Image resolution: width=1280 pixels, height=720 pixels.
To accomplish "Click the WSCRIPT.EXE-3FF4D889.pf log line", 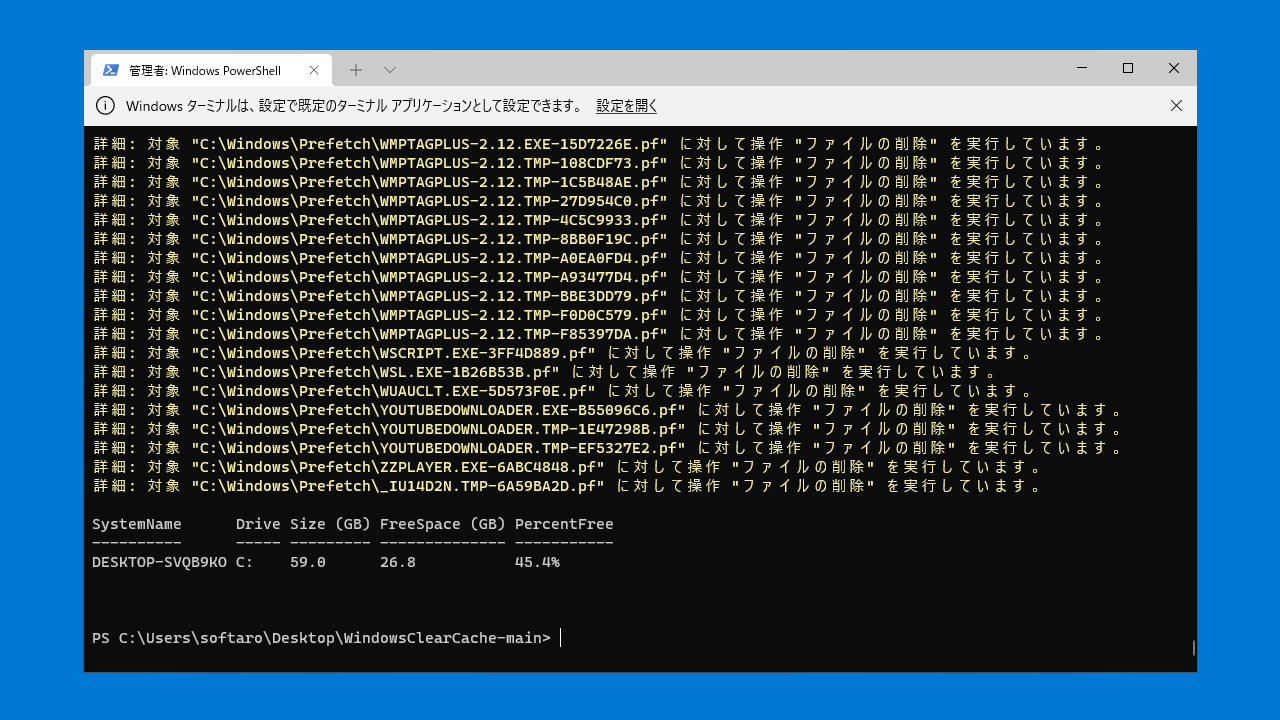I will tap(562, 353).
